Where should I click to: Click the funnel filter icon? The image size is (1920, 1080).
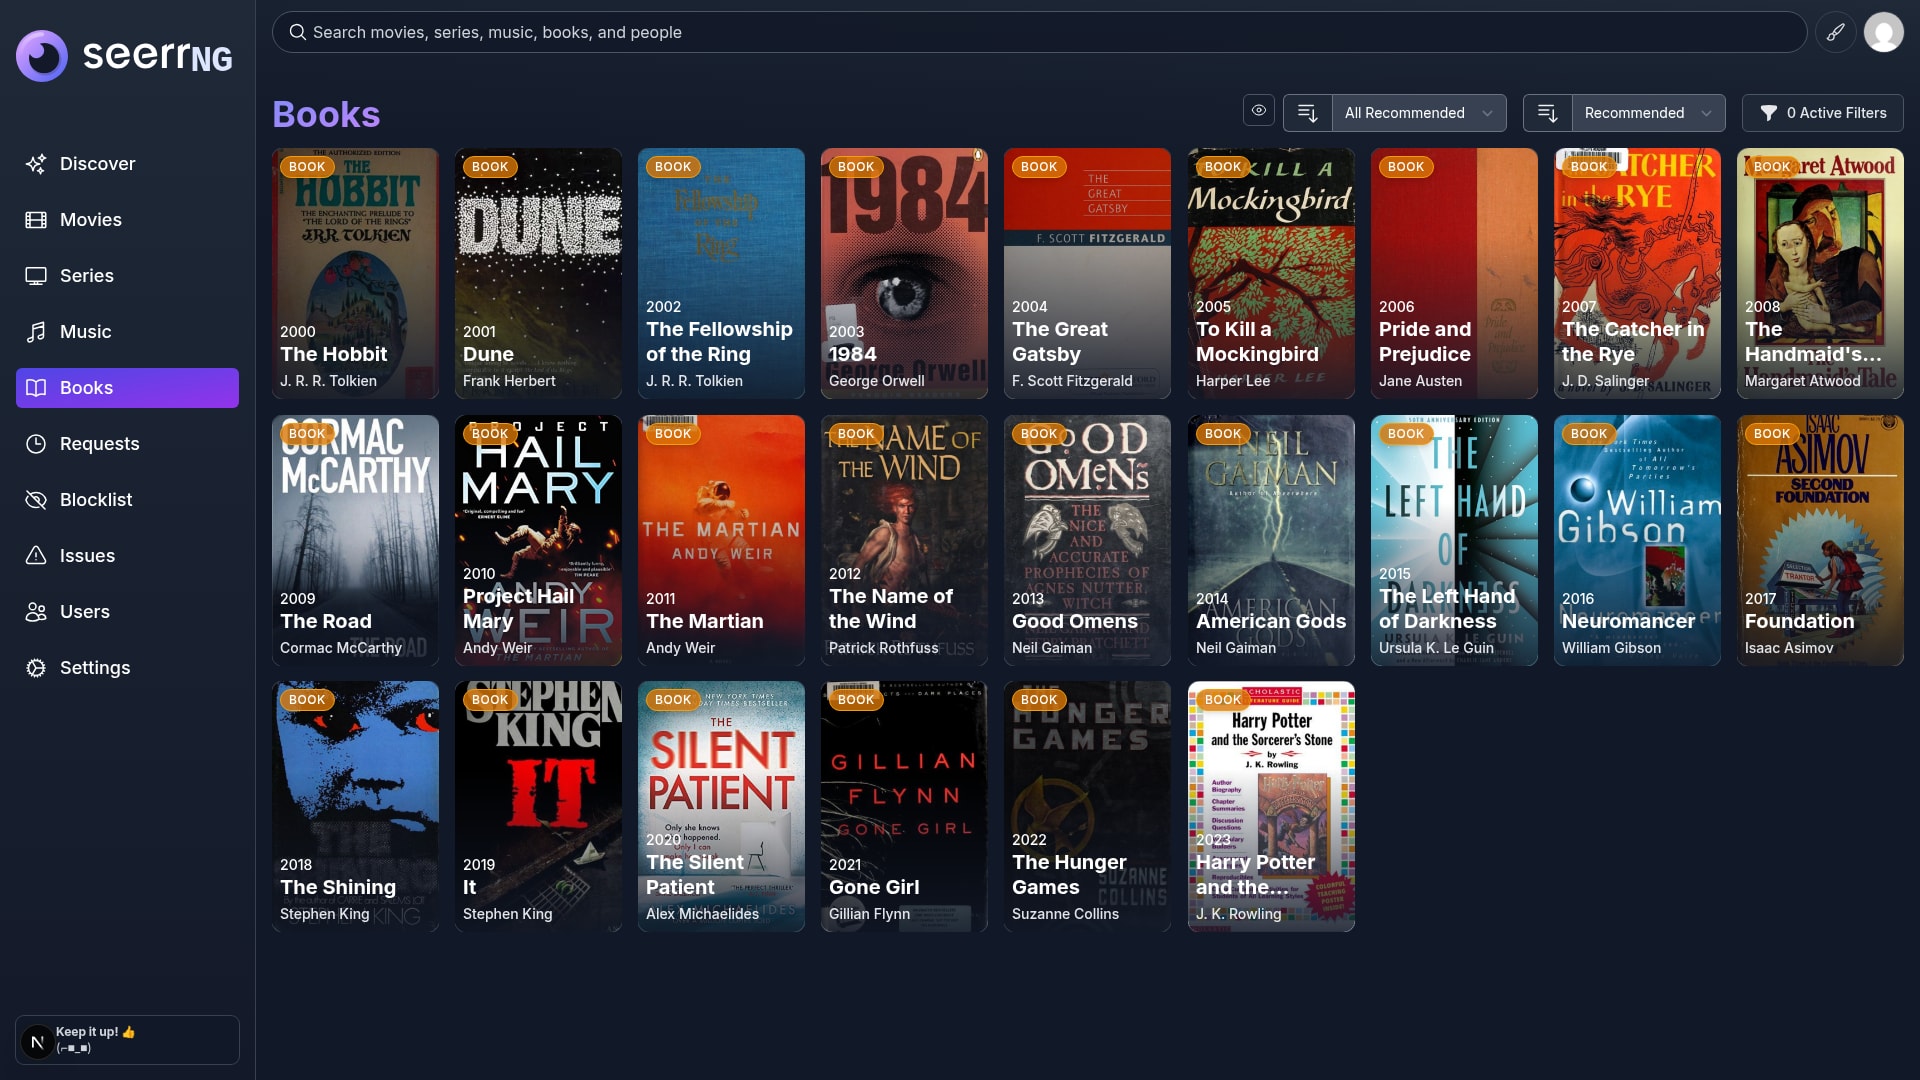(1768, 113)
